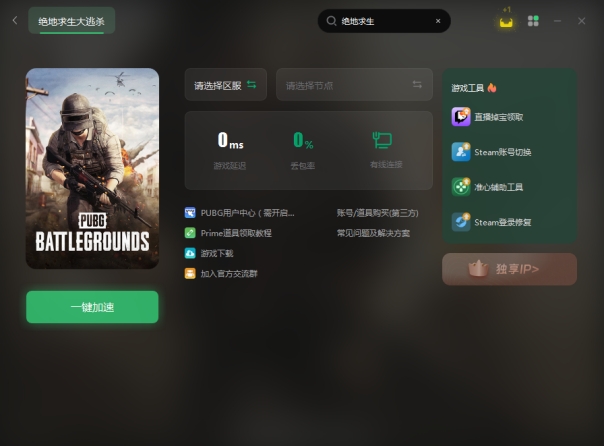The width and height of the screenshot is (604, 446).
Task: Open the 直播掉宝领取 tool
Action: tap(498, 117)
